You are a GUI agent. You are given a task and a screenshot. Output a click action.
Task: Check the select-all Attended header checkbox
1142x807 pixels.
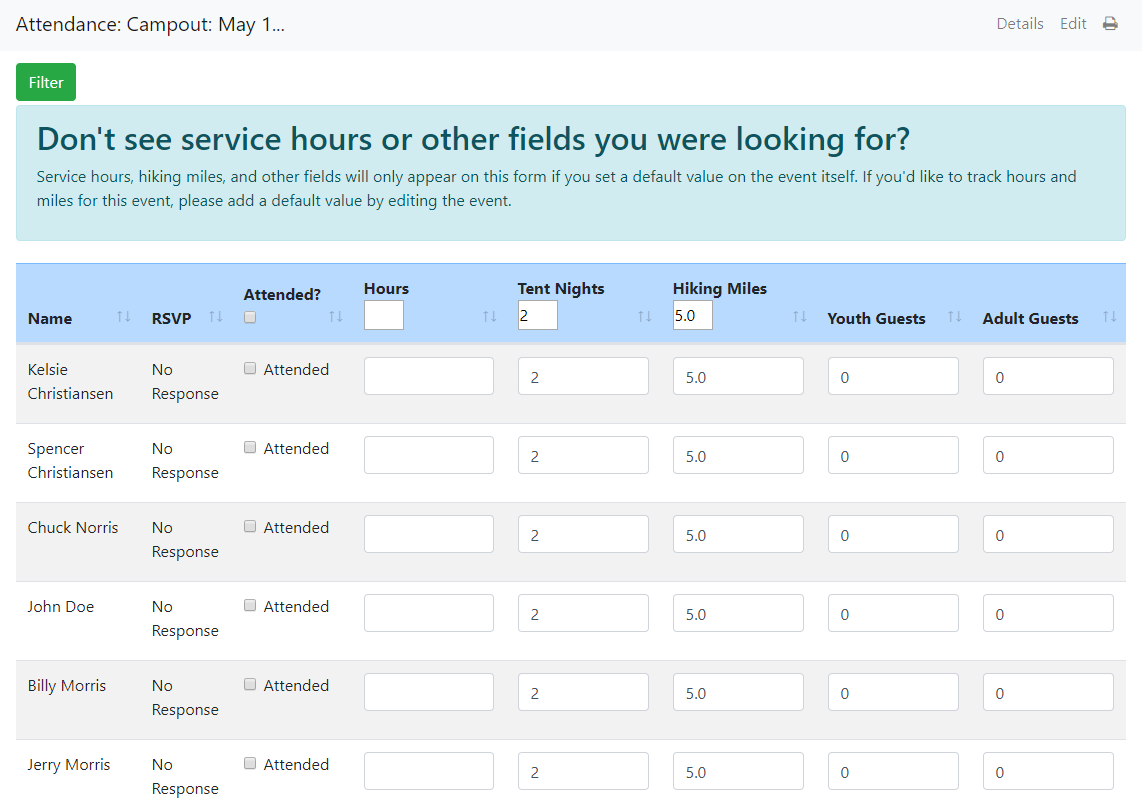[250, 318]
